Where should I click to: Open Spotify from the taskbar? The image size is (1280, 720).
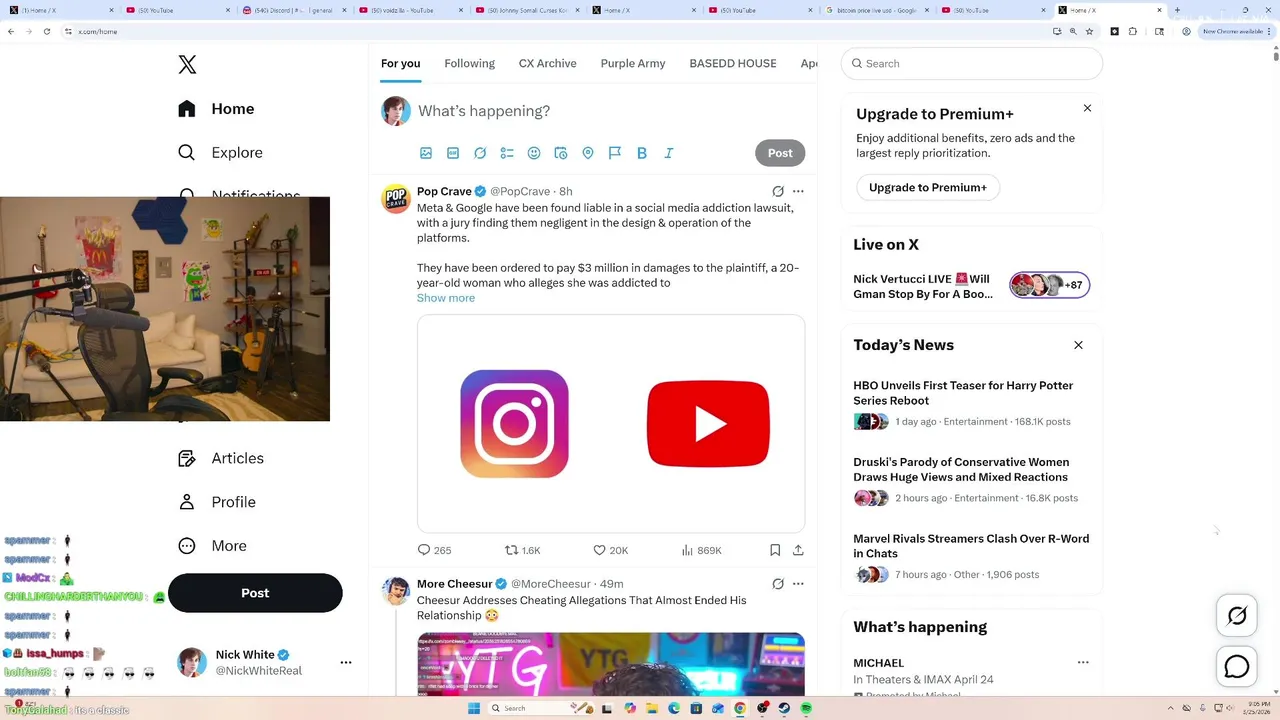coord(806,708)
